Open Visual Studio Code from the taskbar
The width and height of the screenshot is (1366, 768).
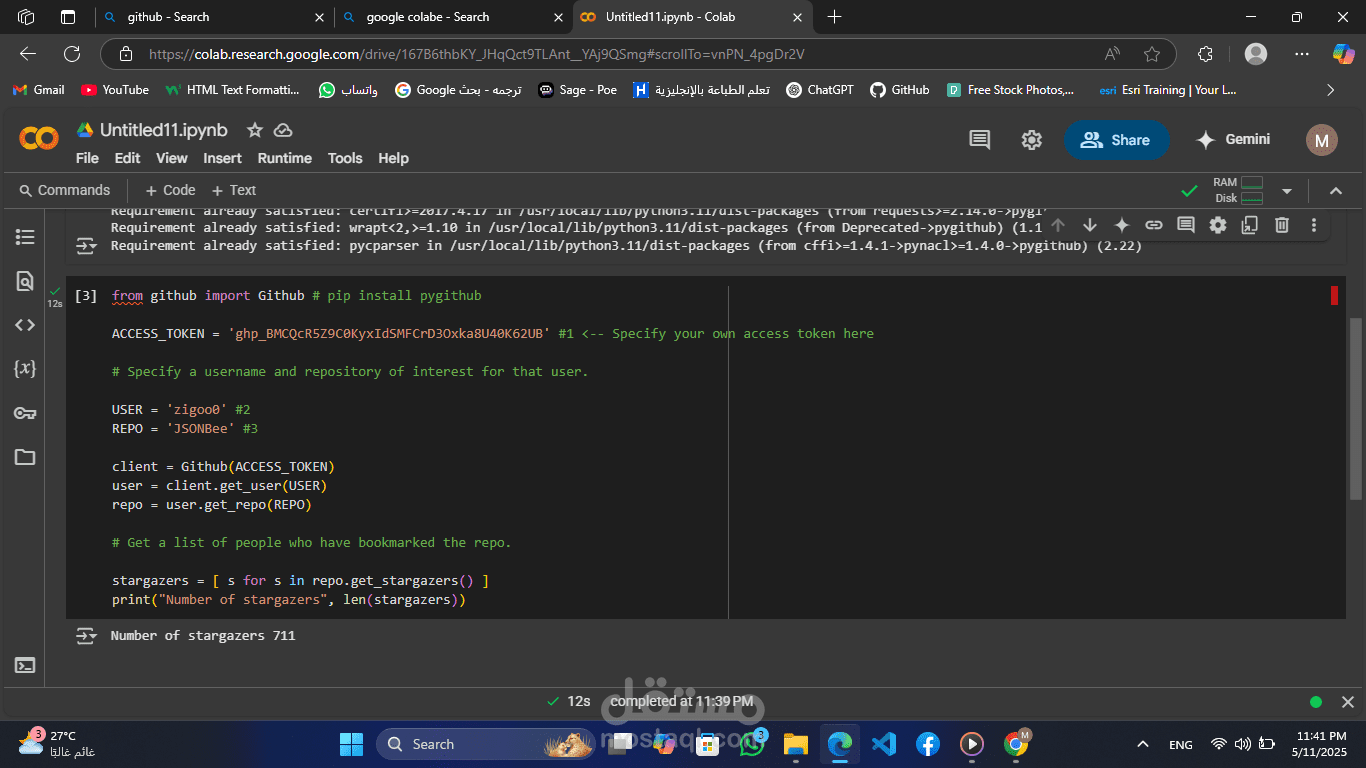883,744
